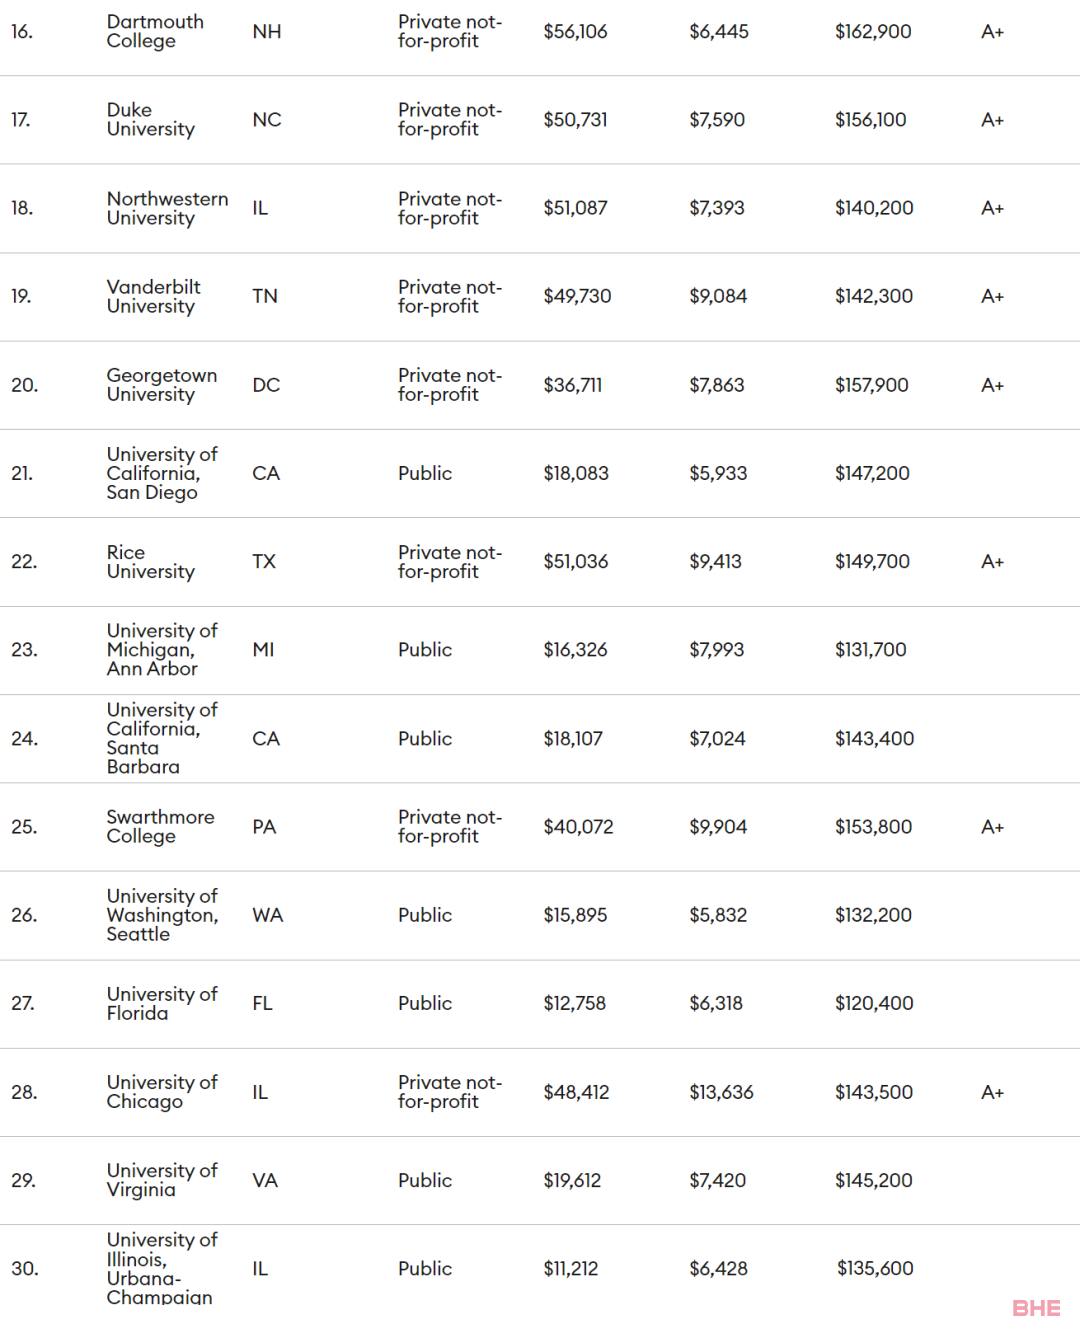Click rank number 25 cell
Image resolution: width=1080 pixels, height=1336 pixels.
[24, 827]
